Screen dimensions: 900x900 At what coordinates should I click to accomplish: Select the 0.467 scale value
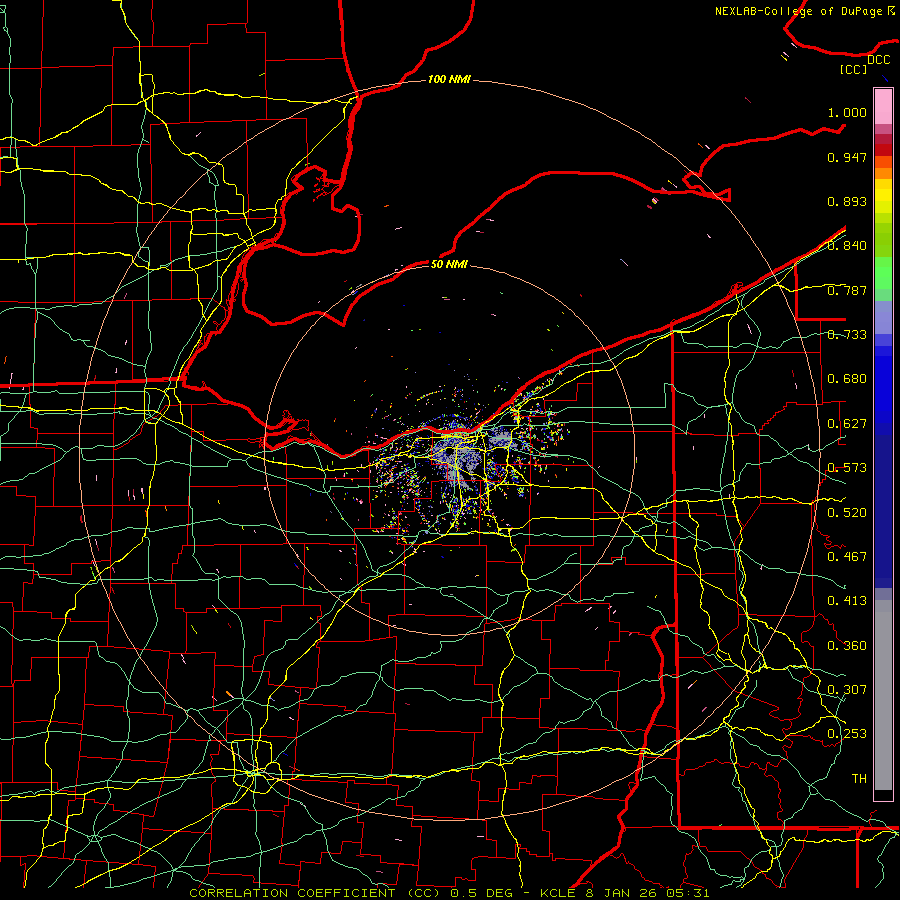point(847,557)
